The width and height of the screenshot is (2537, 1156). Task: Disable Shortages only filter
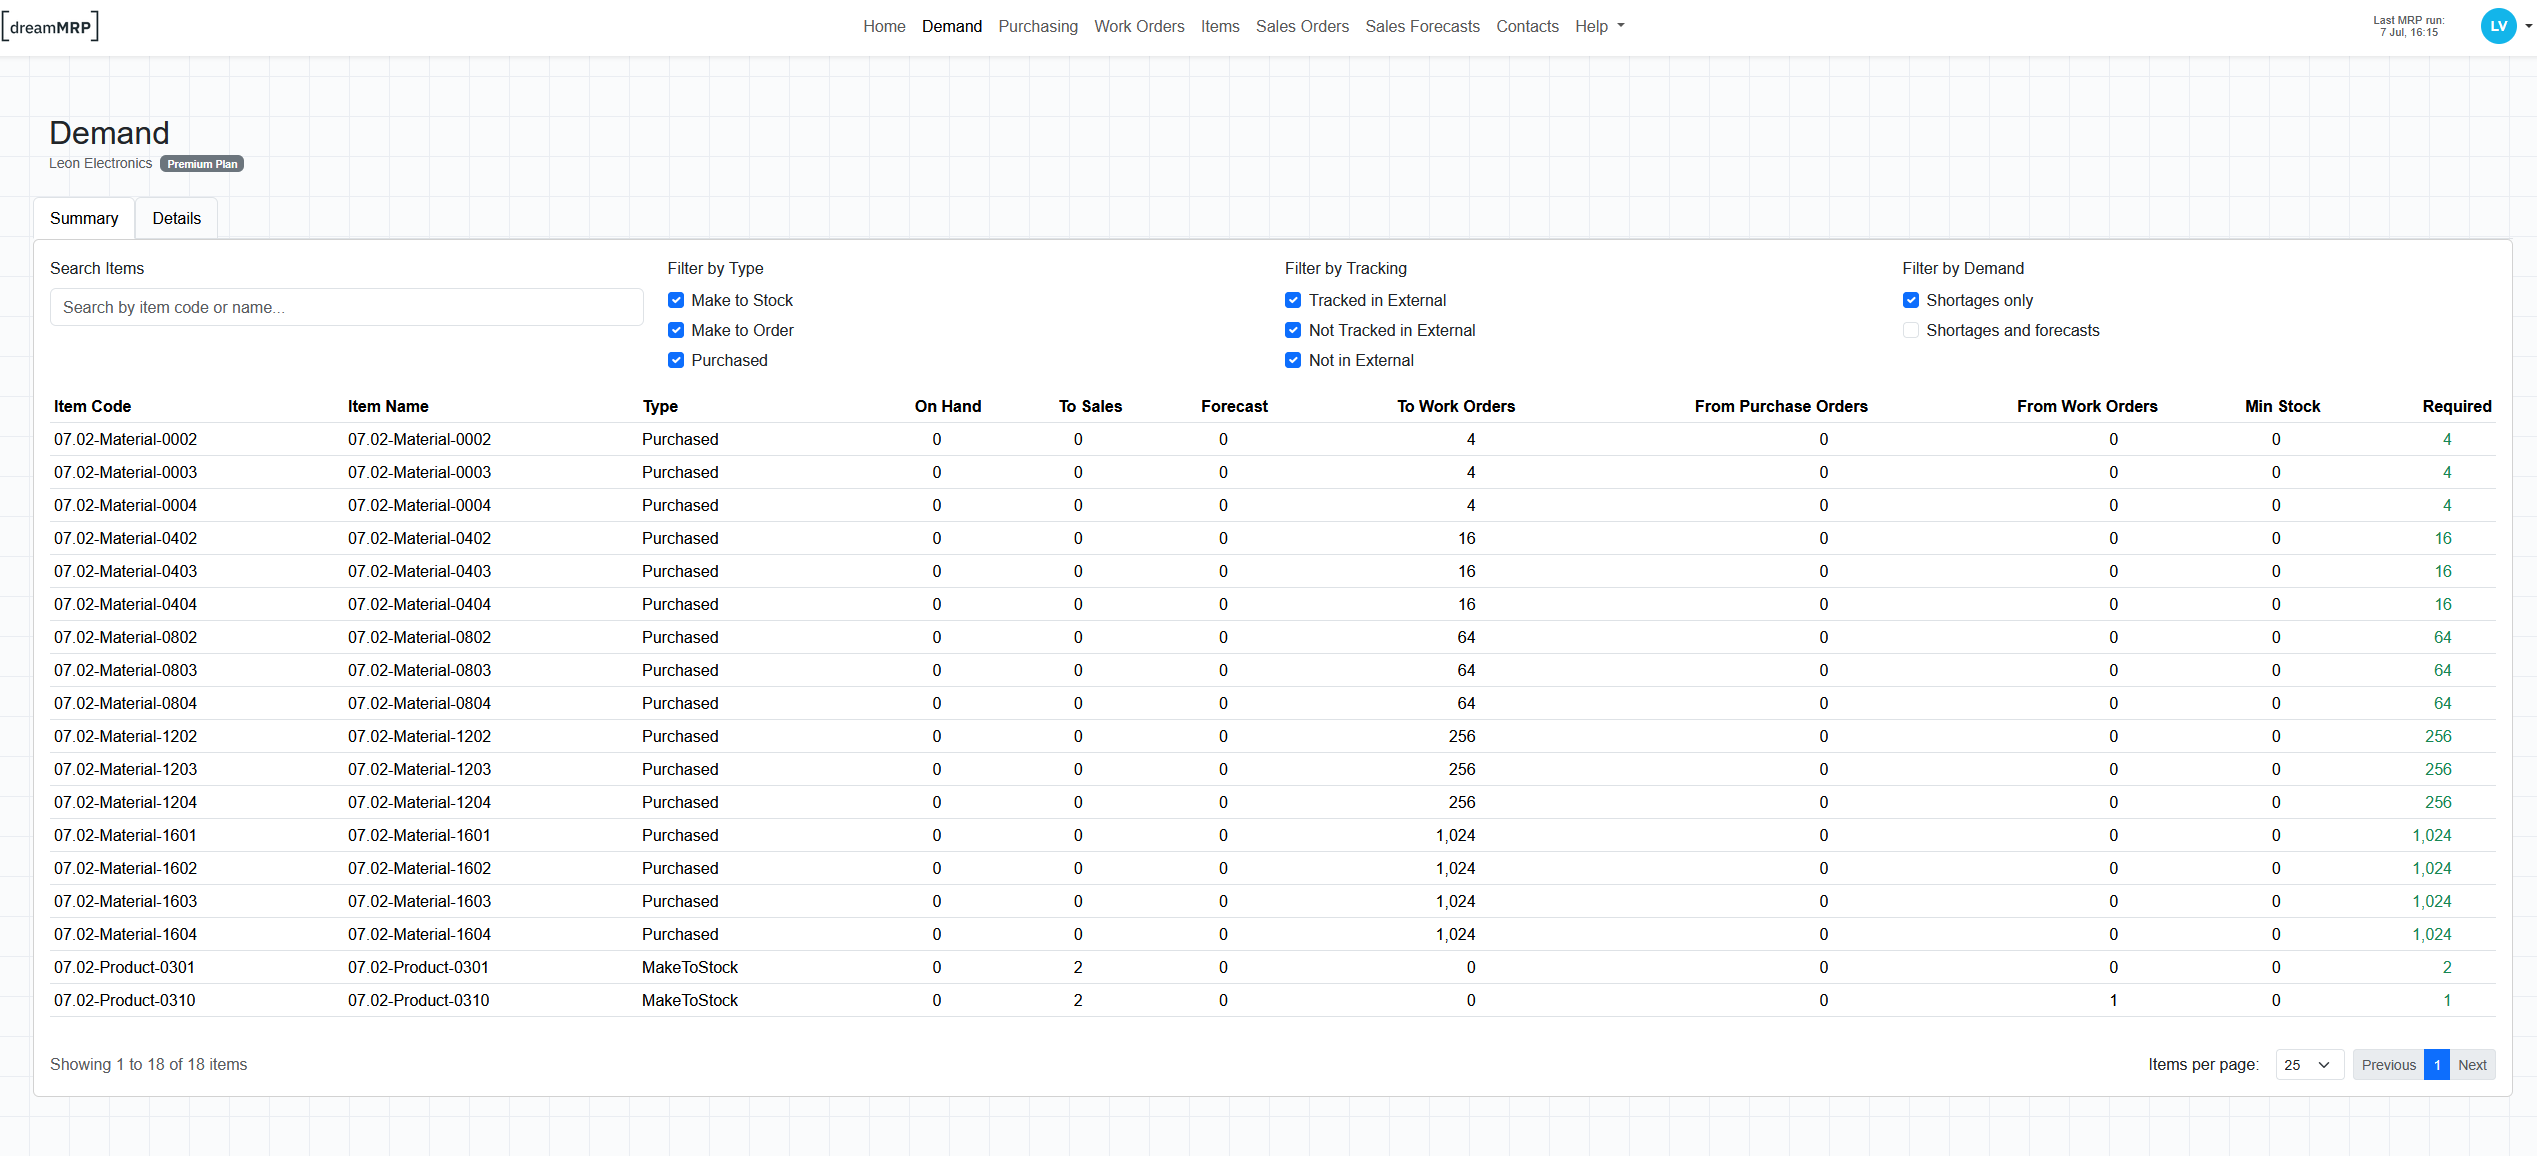[1911, 300]
